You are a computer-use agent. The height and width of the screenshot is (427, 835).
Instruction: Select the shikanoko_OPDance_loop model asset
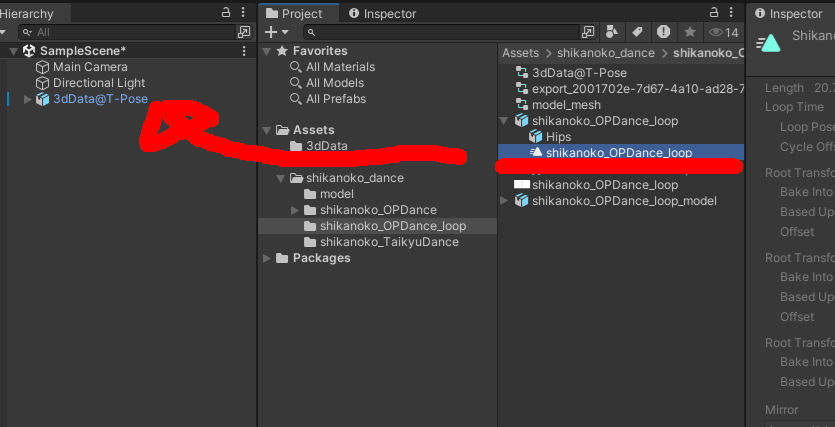coord(605,121)
